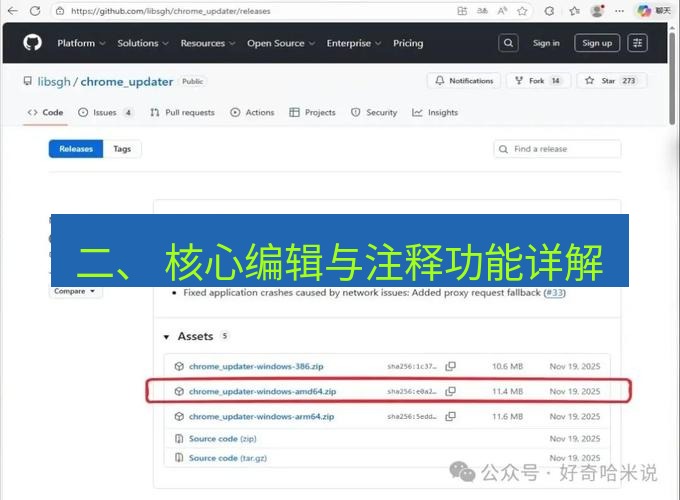The image size is (680, 500).
Task: Collapse the Assets section
Action: pos(166,337)
